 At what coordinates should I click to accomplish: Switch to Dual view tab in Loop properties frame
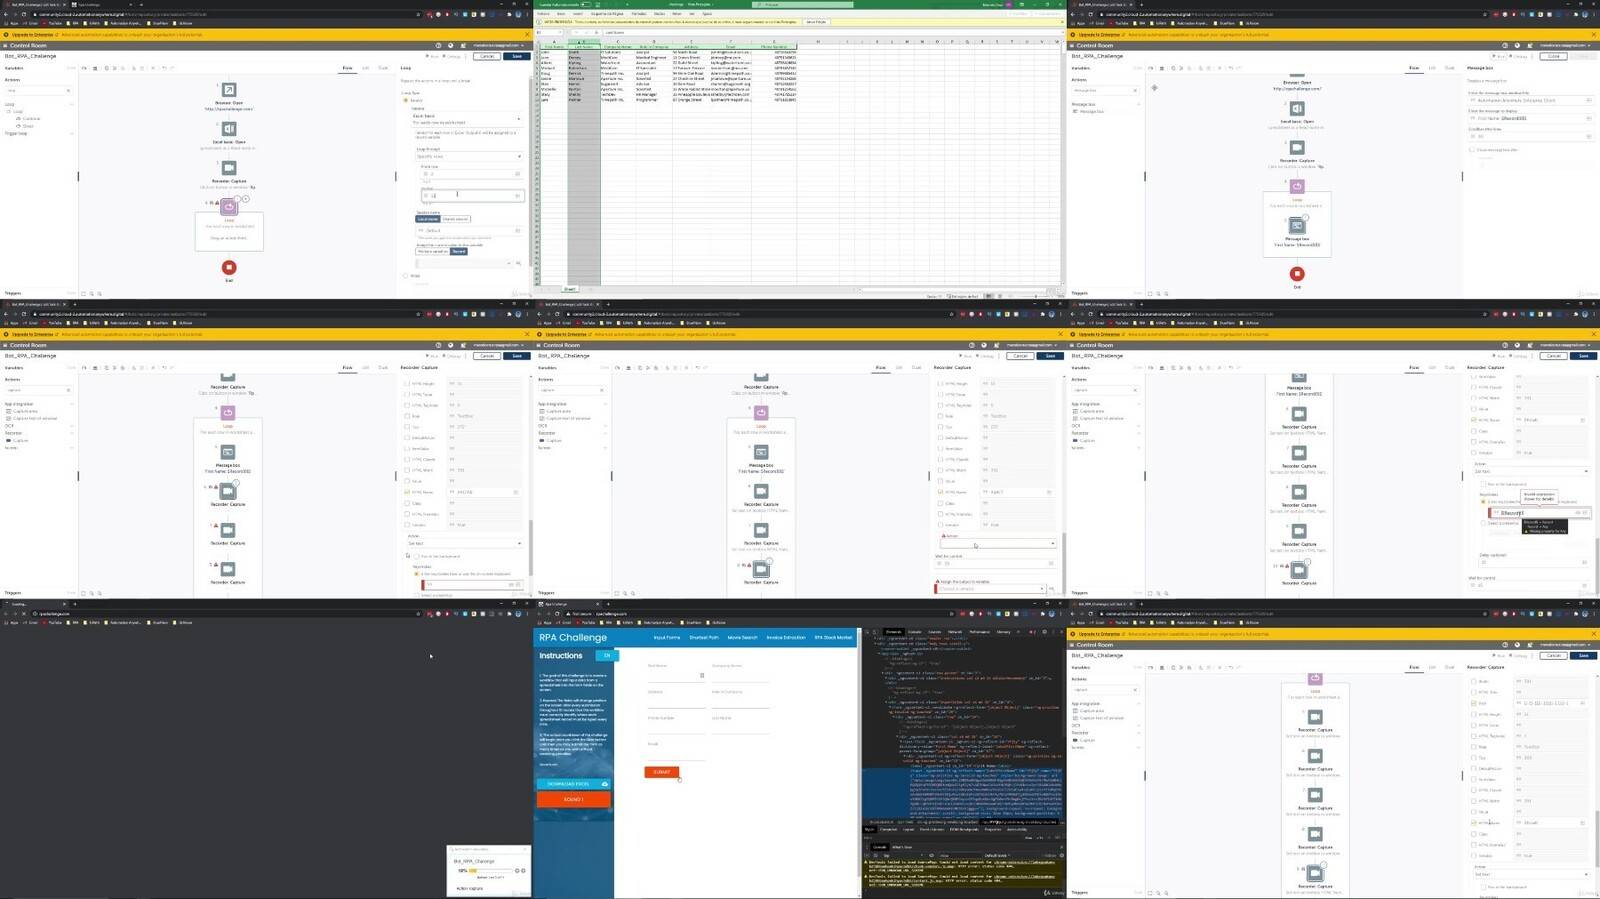[383, 68]
